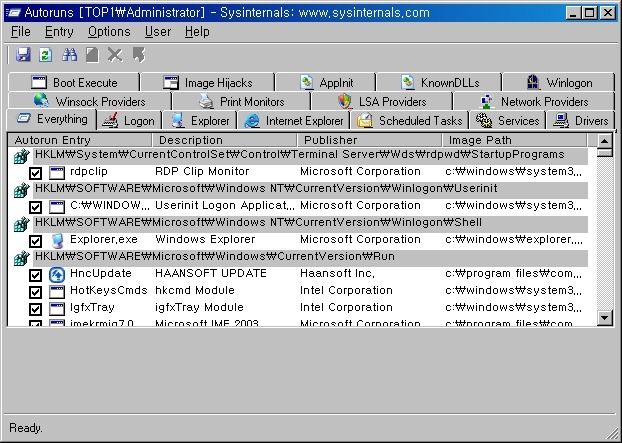Image resolution: width=622 pixels, height=443 pixels.
Task: Click the HncUpdate entry icon
Action: (x=57, y=274)
